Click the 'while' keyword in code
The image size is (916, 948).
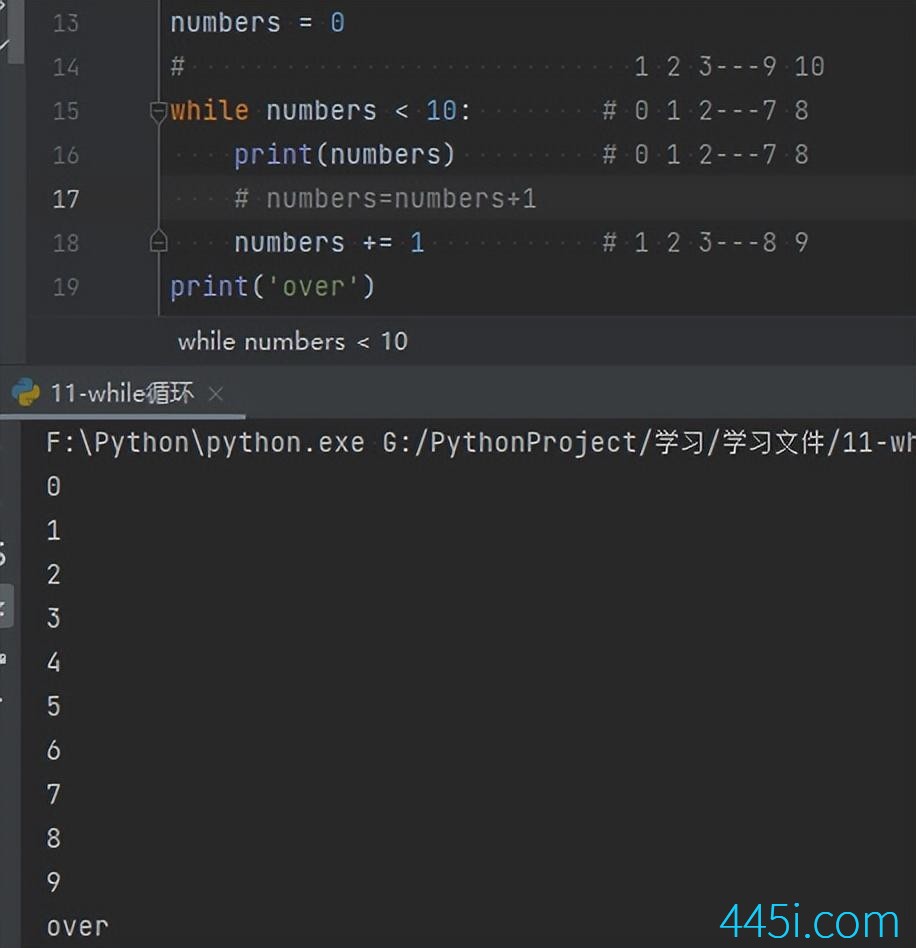(209, 111)
